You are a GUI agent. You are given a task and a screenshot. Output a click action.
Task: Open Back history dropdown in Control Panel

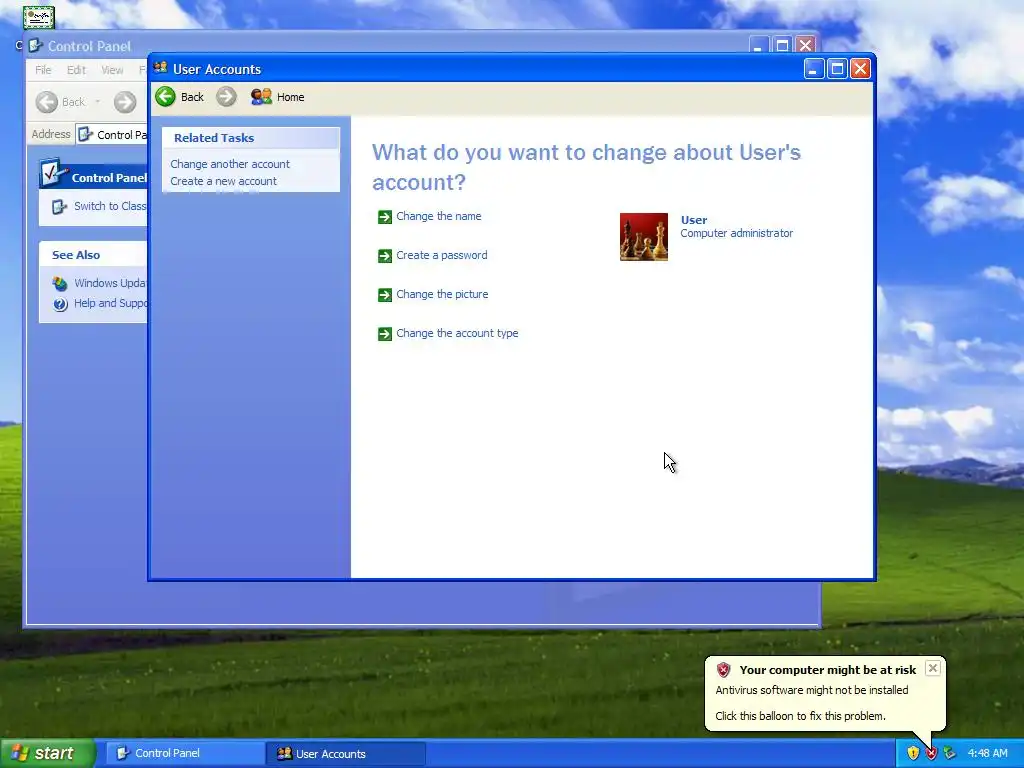click(x=98, y=102)
